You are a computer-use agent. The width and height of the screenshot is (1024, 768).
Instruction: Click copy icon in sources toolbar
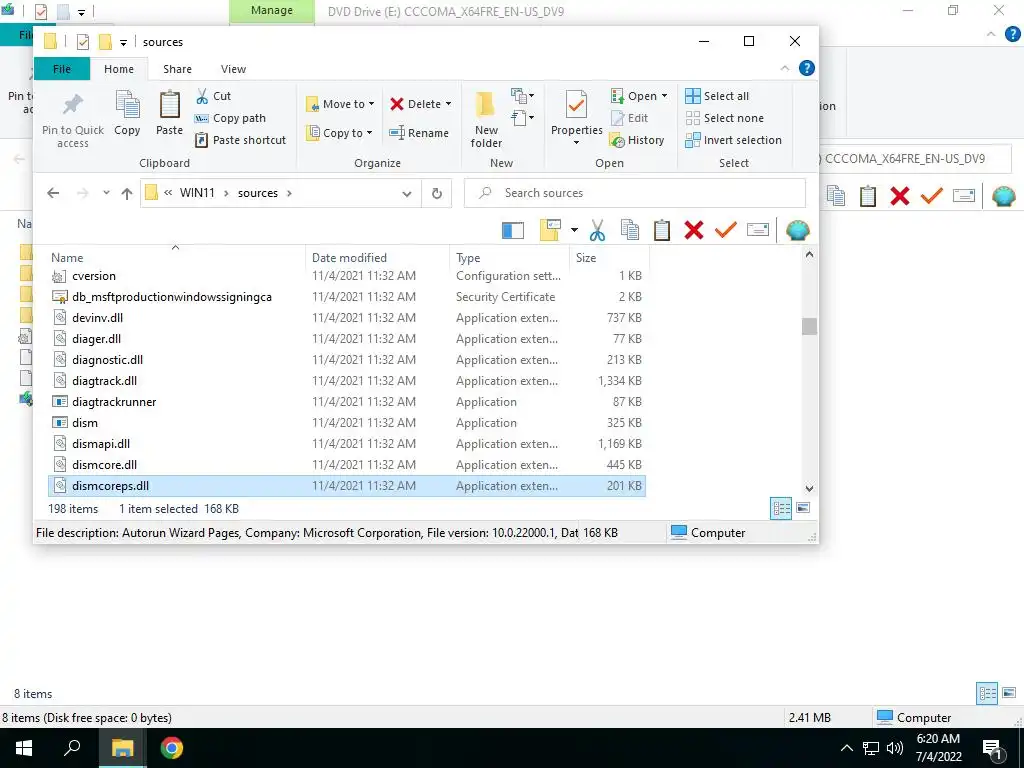click(x=630, y=230)
